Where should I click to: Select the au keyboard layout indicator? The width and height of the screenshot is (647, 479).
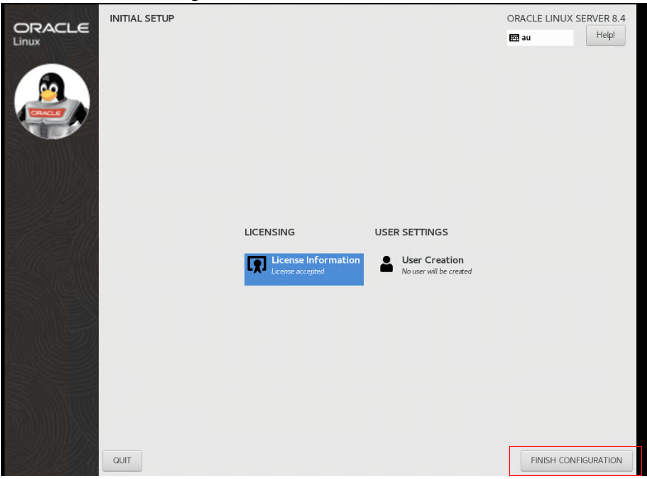click(x=540, y=38)
